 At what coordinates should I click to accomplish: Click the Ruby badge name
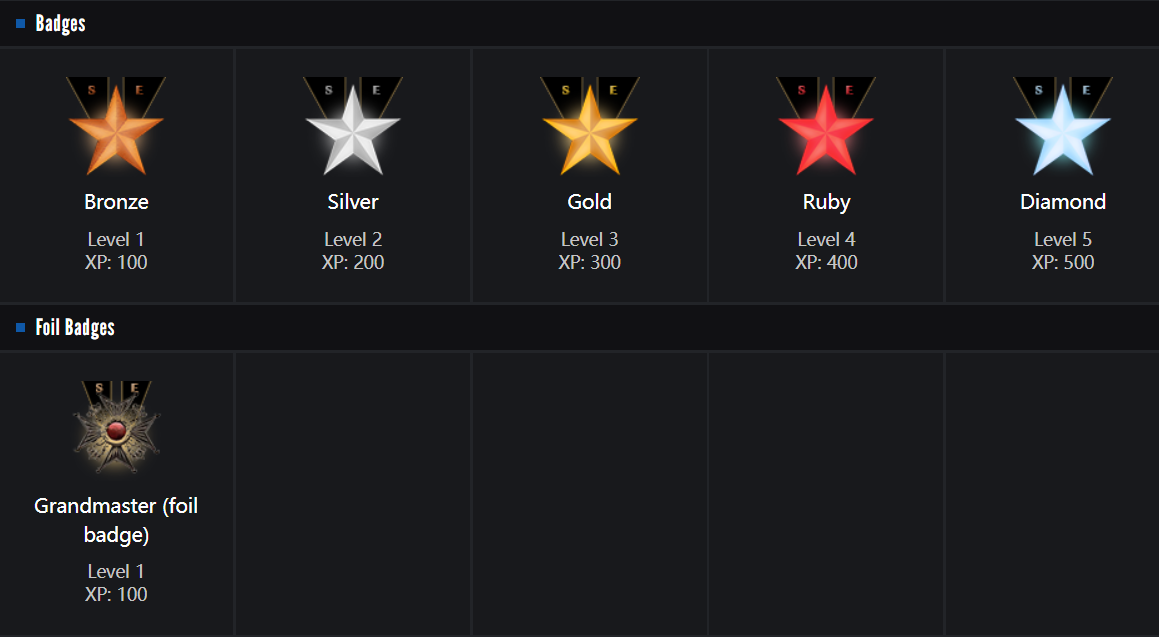tap(826, 202)
